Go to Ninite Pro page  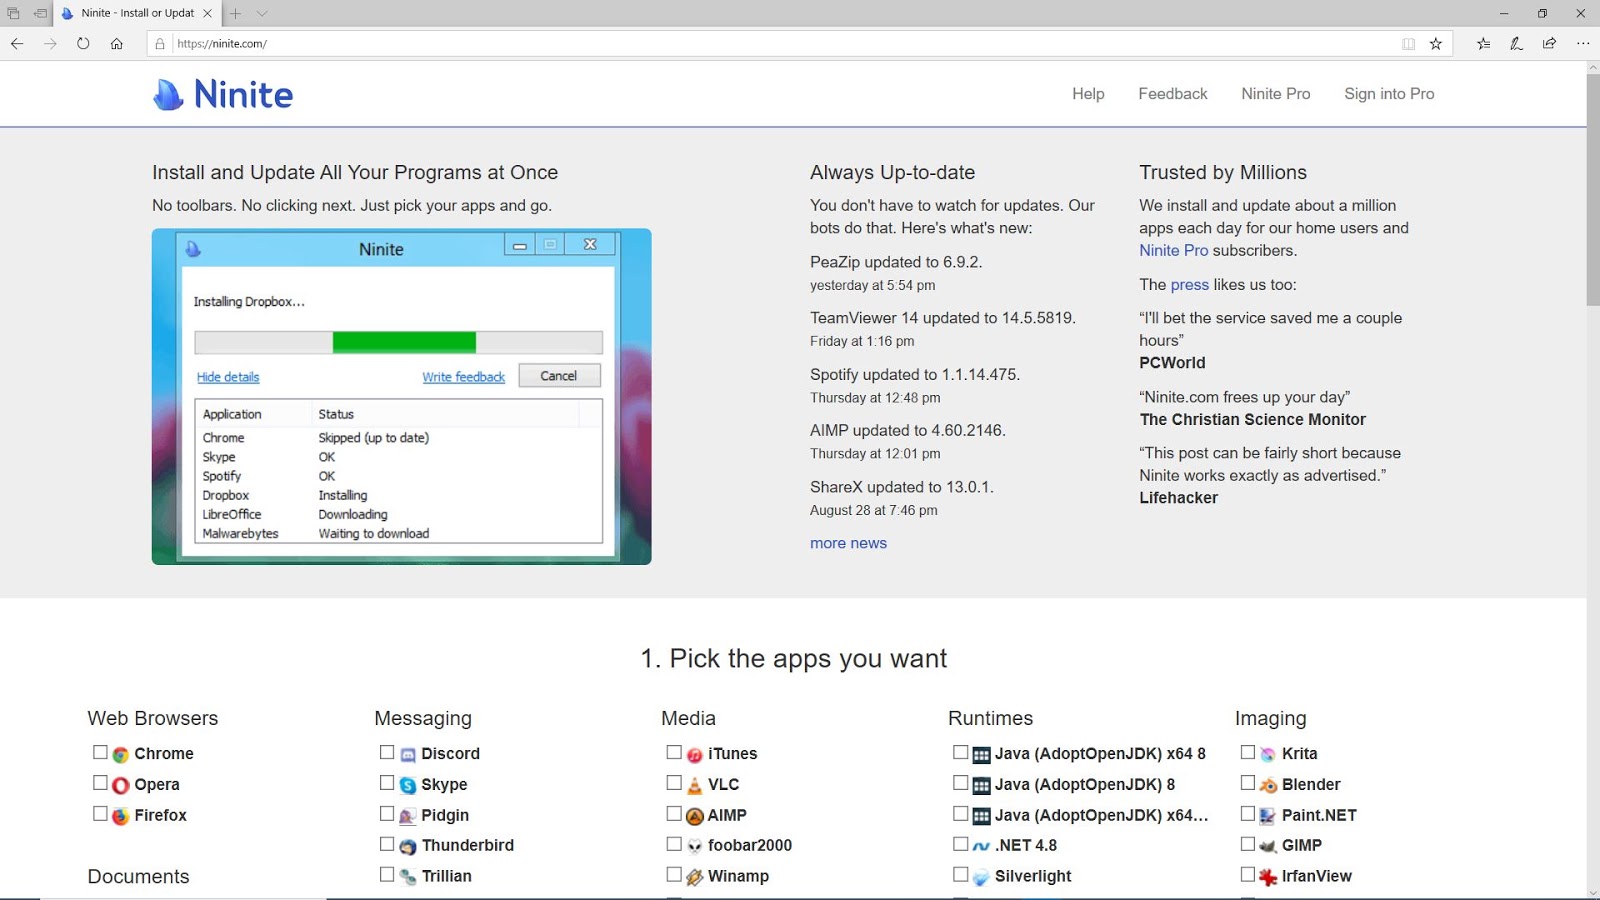click(1275, 94)
